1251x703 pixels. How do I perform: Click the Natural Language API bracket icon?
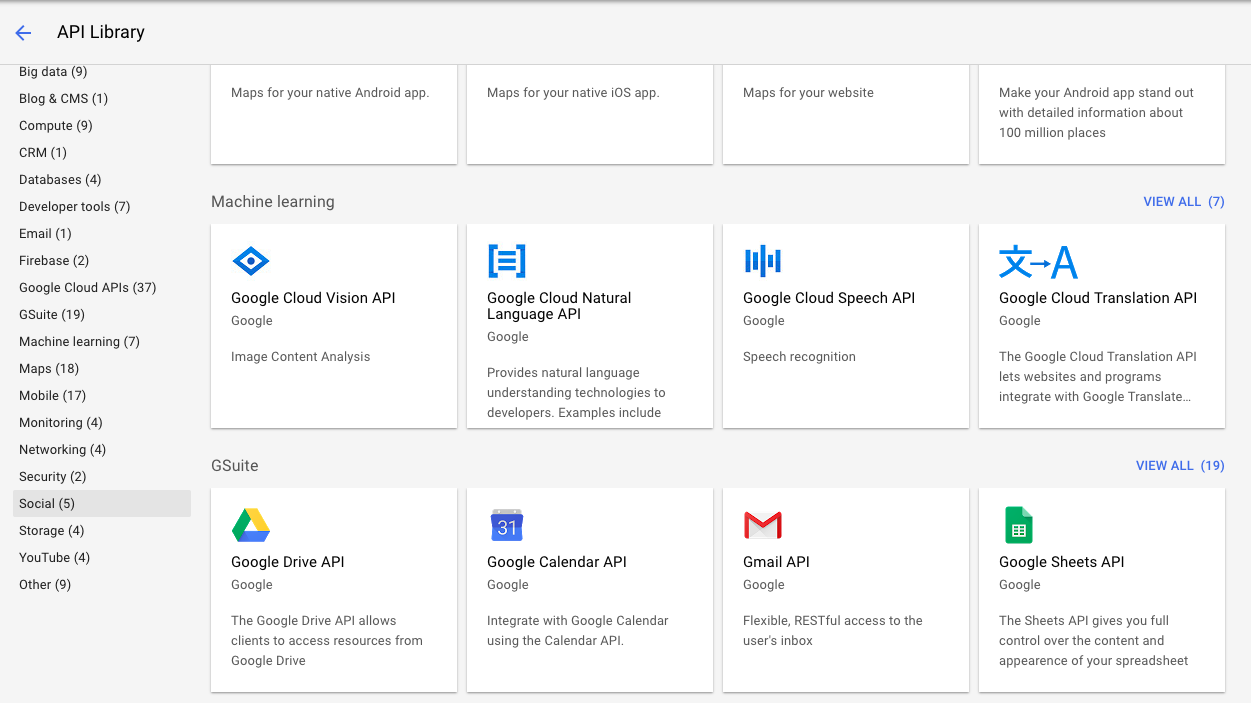[x=507, y=261]
